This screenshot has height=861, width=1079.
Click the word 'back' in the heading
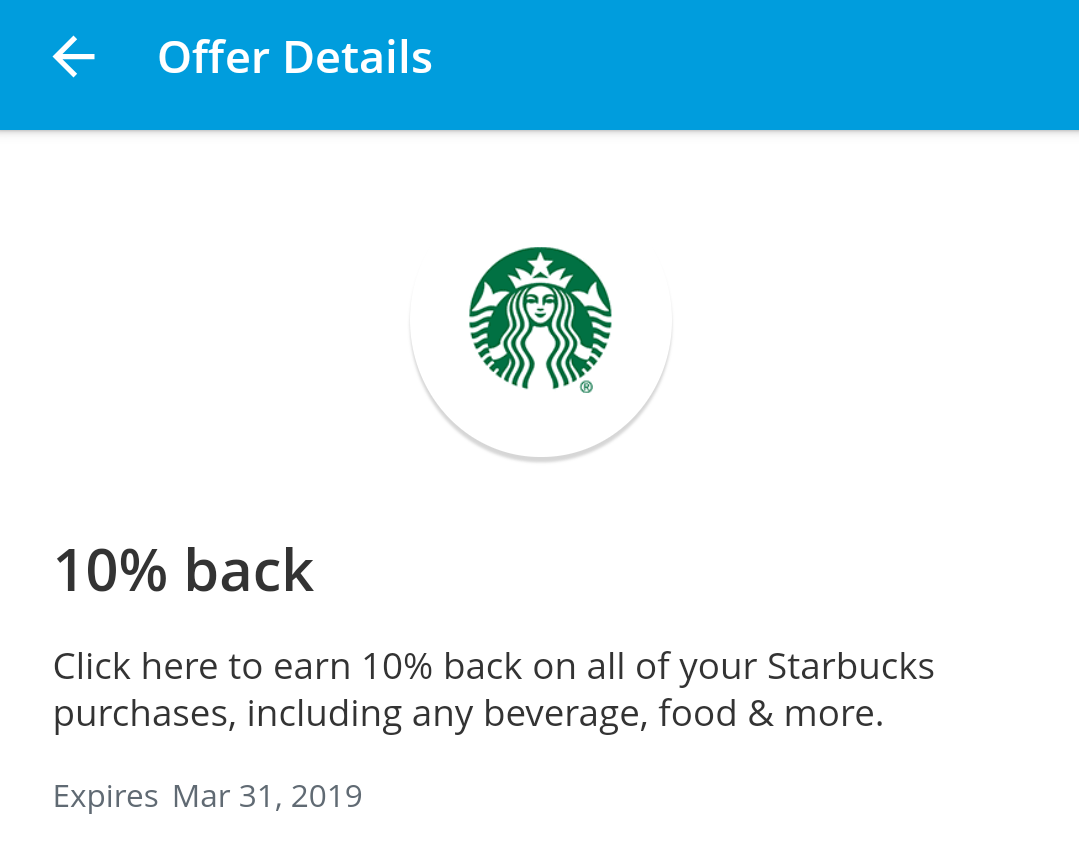(250, 571)
